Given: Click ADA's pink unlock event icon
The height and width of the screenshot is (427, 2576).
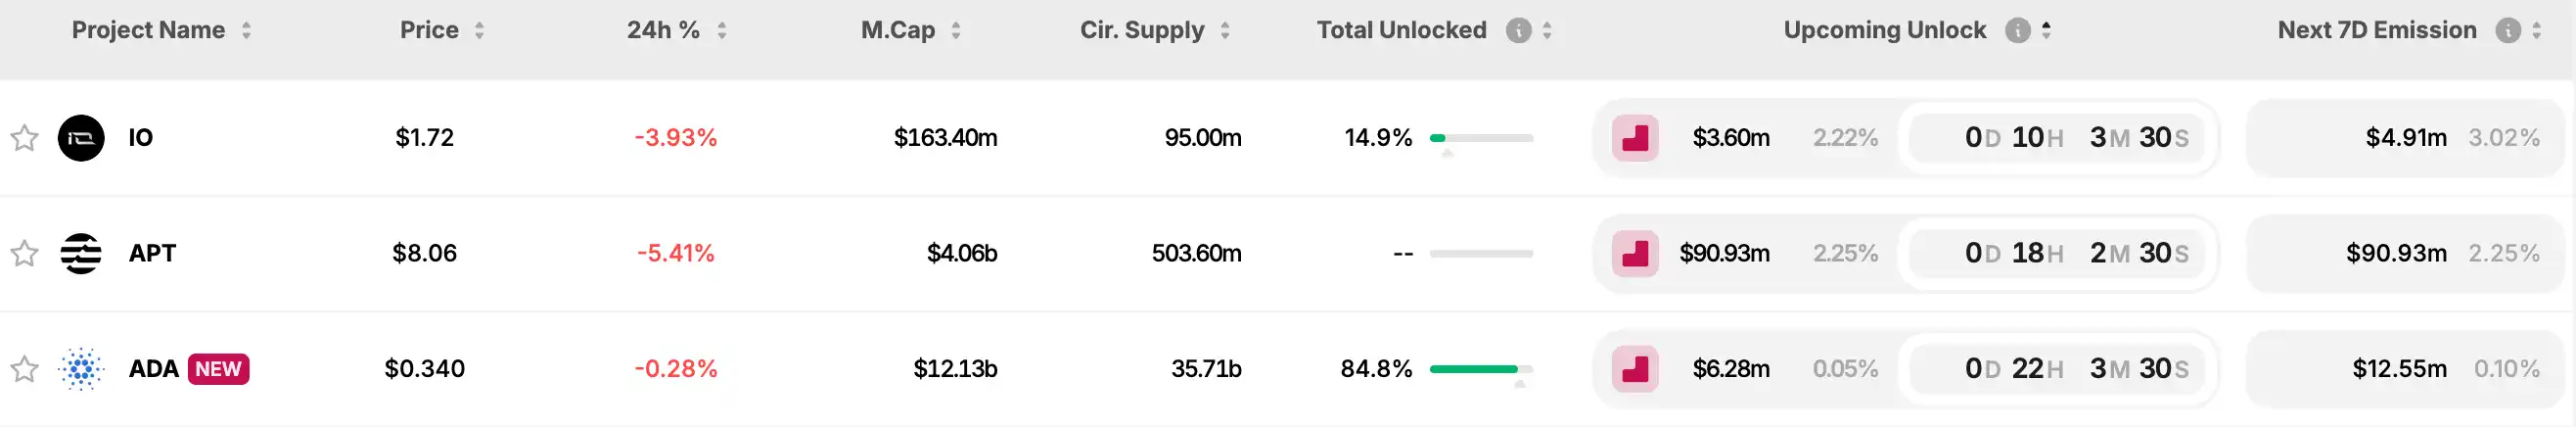Looking at the screenshot, I should pos(1635,370).
